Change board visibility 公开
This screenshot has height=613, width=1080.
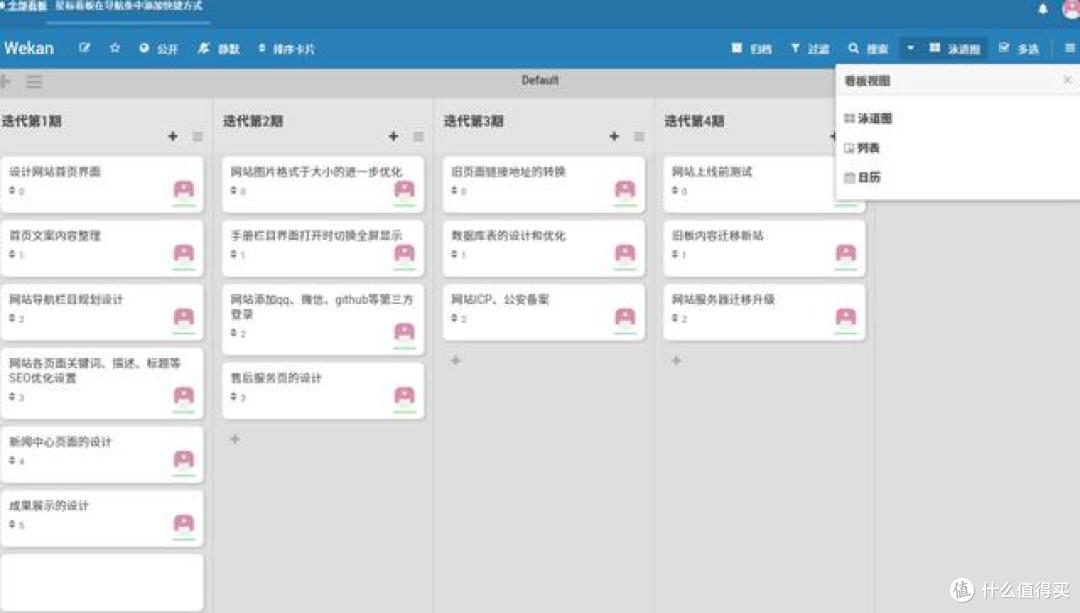point(158,48)
